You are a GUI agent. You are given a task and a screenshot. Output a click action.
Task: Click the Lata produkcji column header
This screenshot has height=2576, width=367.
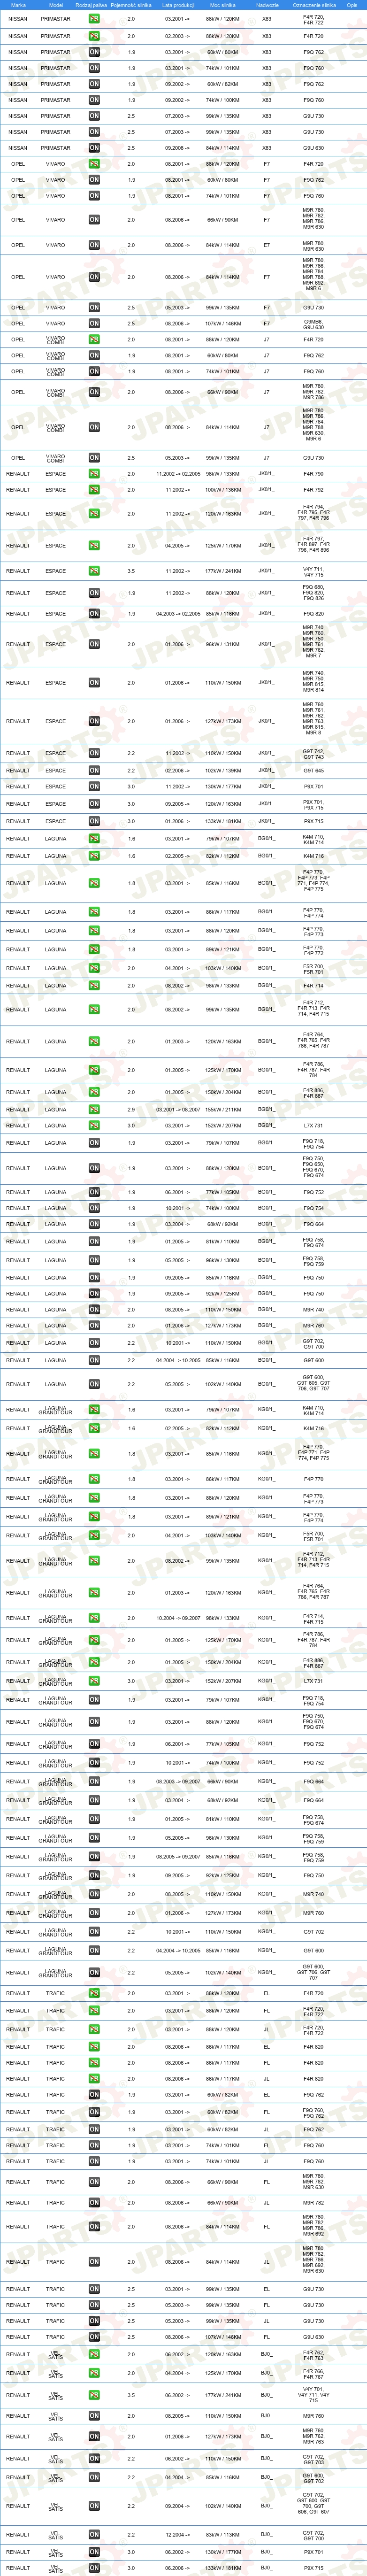click(178, 5)
